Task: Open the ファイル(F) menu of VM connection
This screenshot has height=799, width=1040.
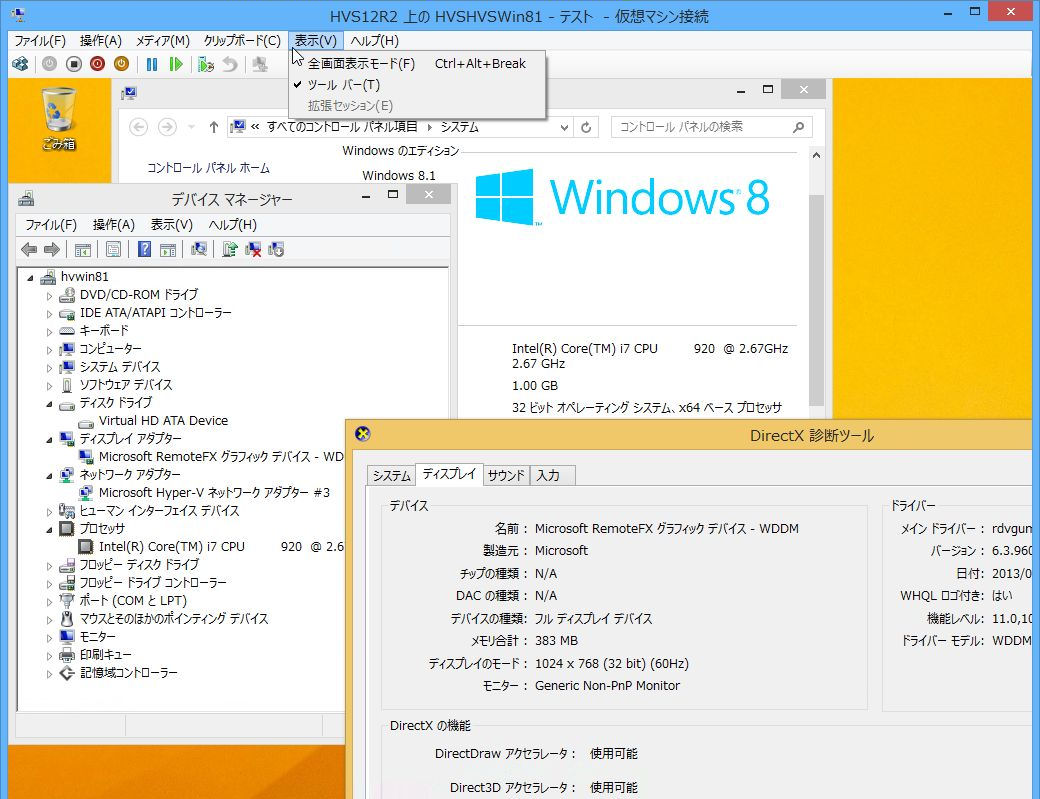Action: 40,41
